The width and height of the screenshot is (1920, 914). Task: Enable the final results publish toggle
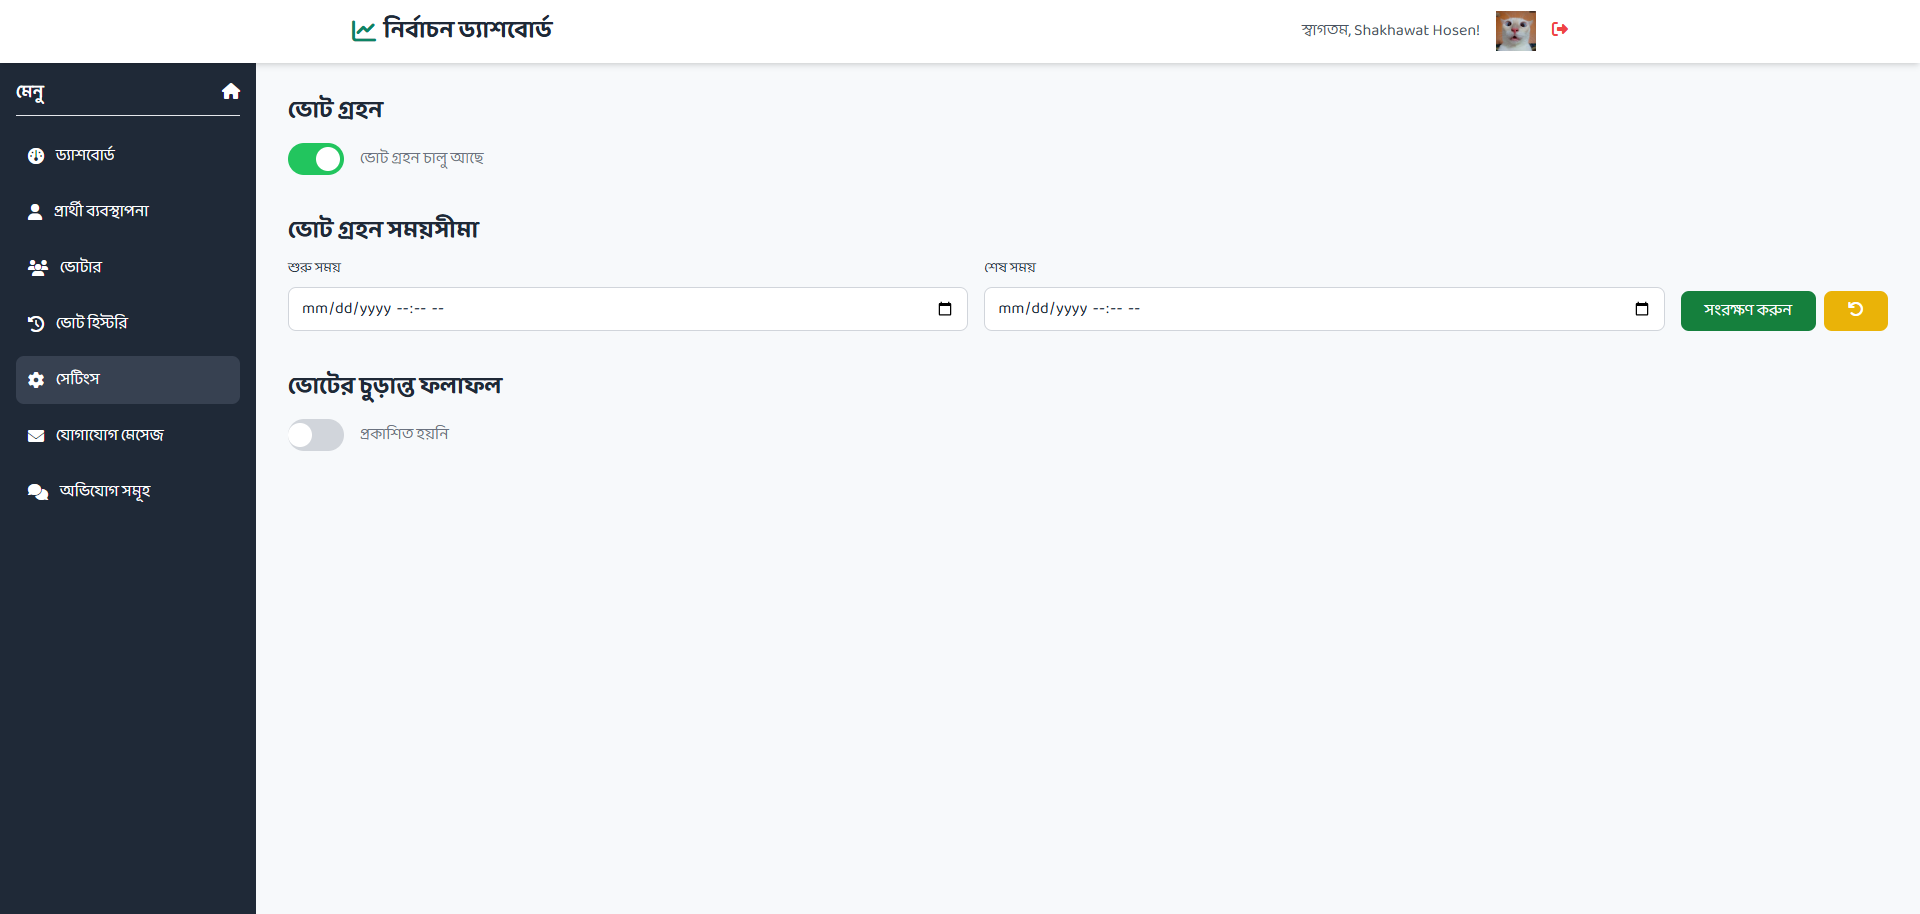(316, 435)
